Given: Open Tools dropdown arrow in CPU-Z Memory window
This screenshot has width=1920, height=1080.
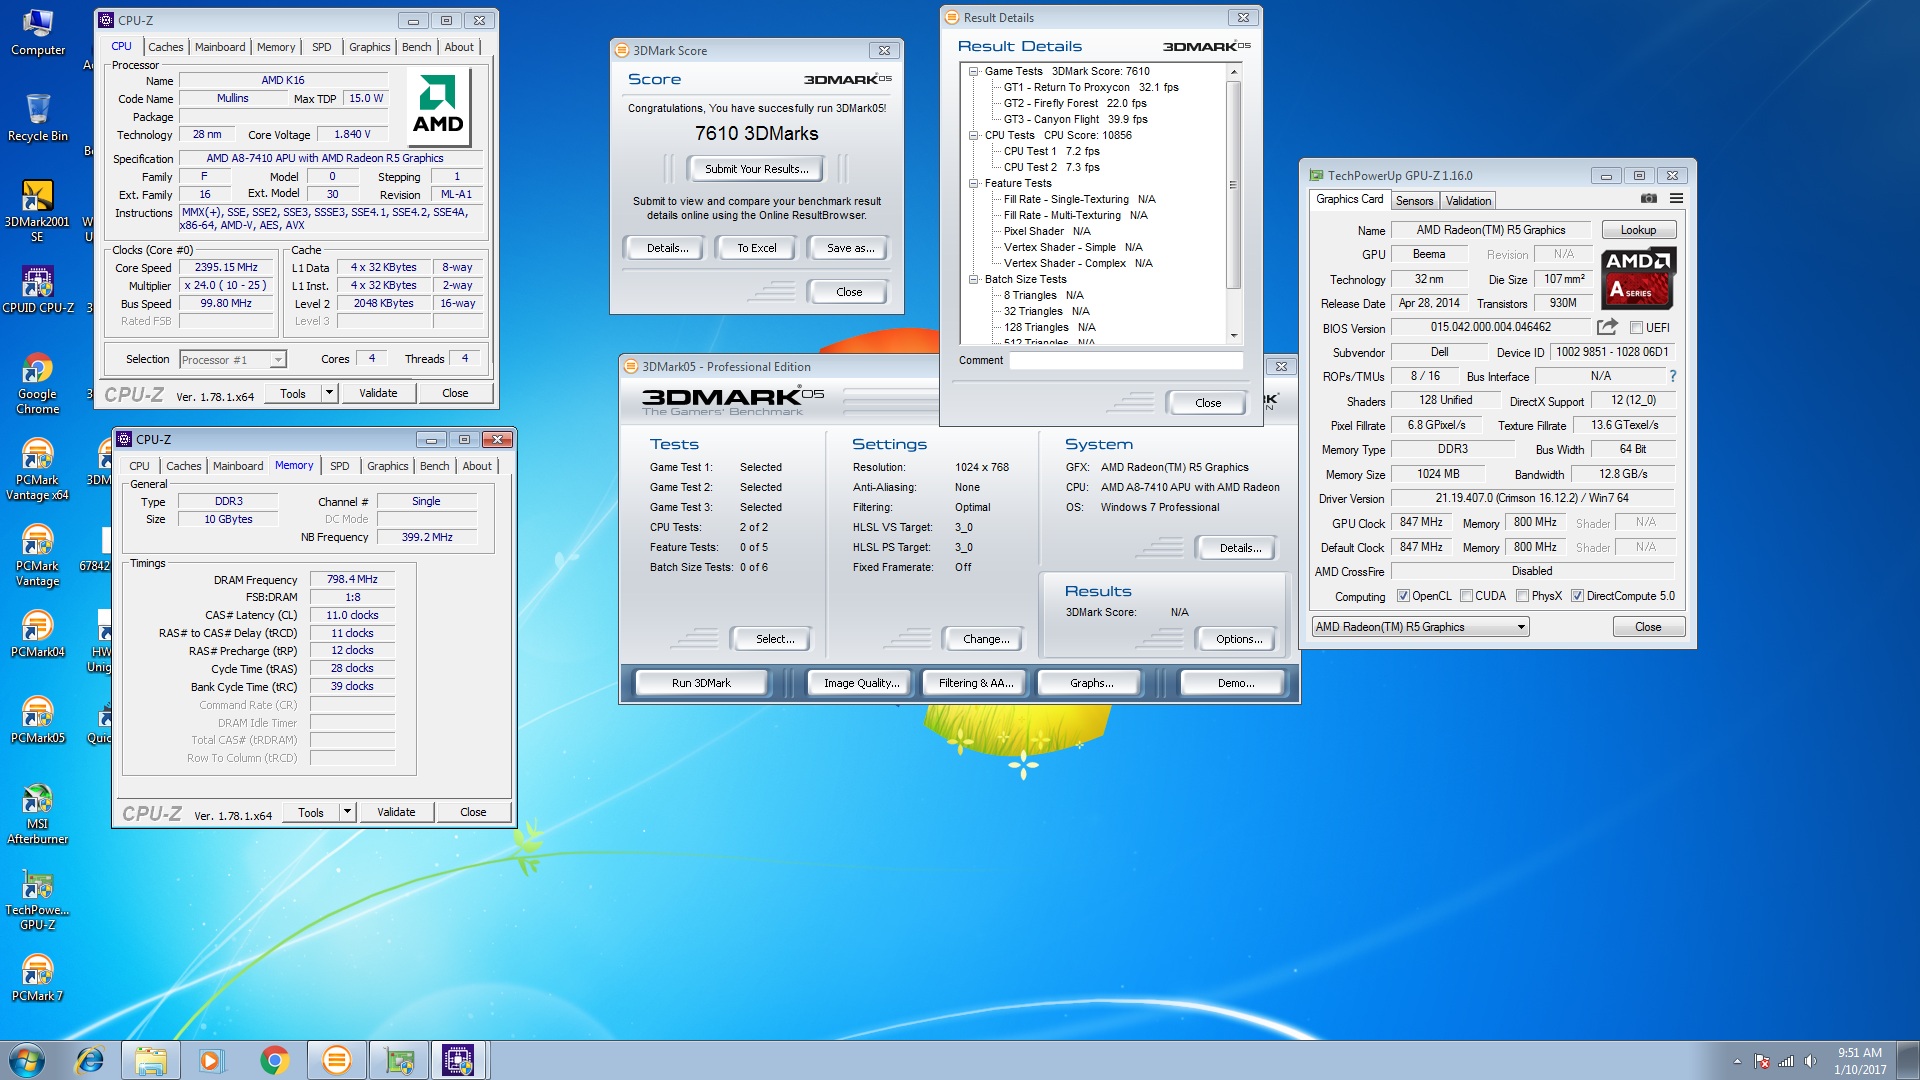Looking at the screenshot, I should click(347, 812).
